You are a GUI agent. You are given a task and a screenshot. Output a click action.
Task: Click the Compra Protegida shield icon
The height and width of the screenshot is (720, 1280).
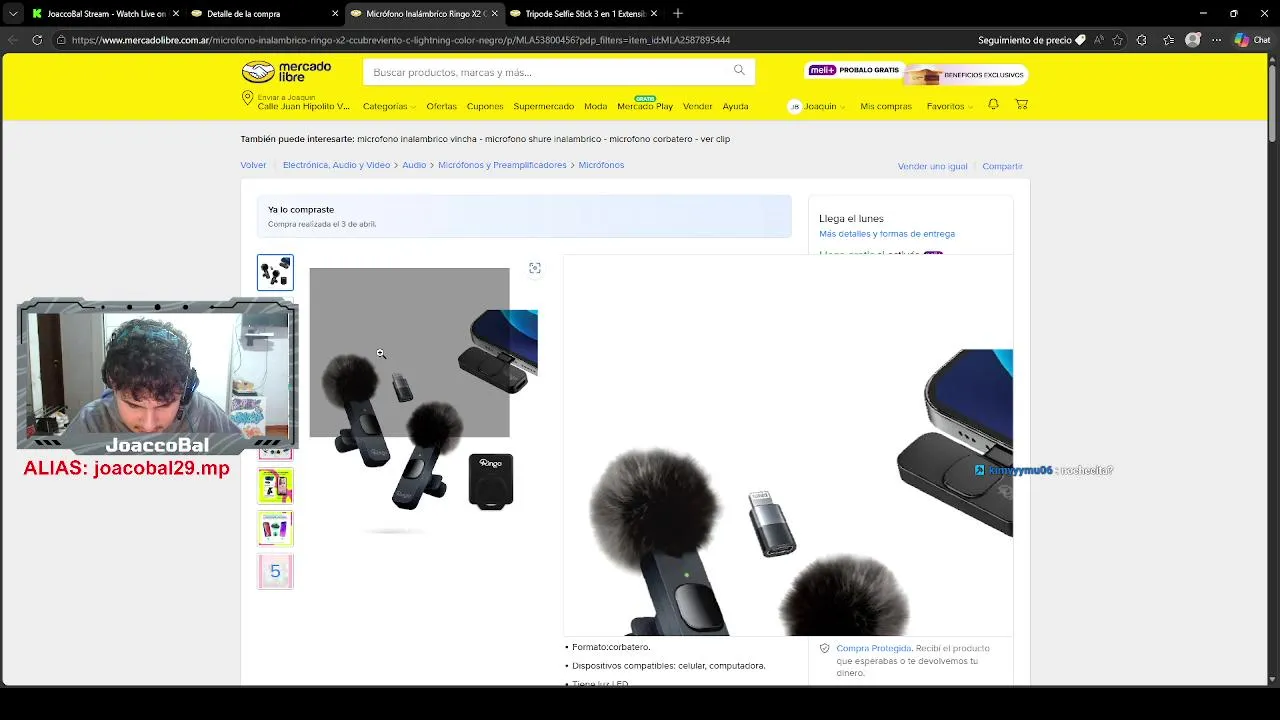pyautogui.click(x=825, y=648)
